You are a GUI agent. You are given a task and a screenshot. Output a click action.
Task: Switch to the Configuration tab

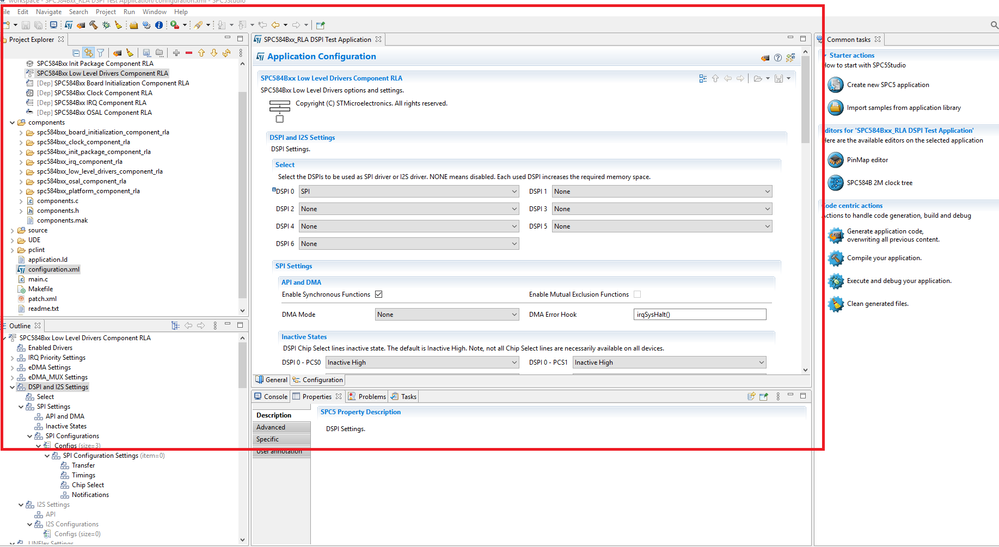pyautogui.click(x=318, y=380)
